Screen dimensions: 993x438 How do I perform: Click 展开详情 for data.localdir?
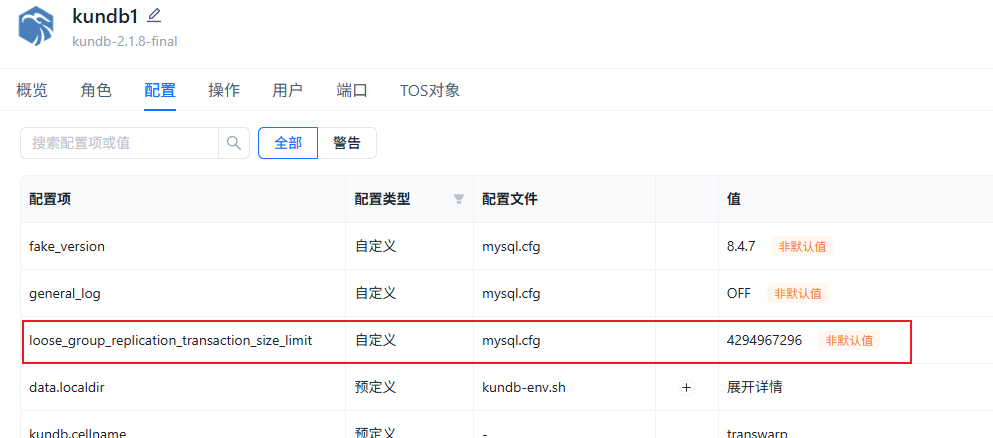[754, 387]
